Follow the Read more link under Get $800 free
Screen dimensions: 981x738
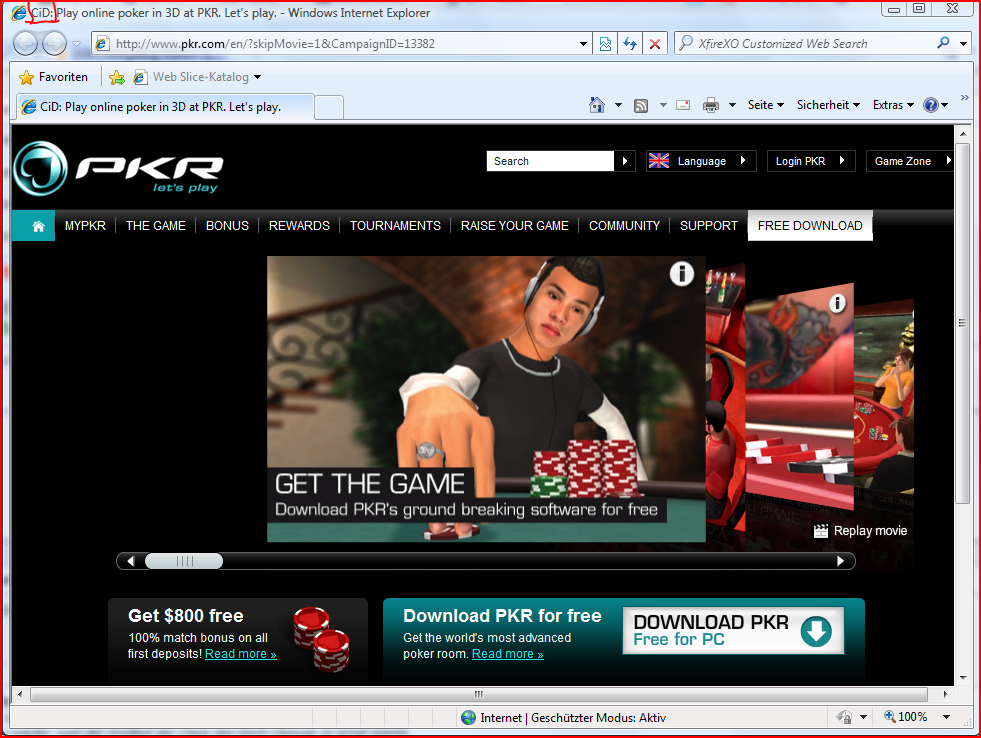tap(240, 654)
